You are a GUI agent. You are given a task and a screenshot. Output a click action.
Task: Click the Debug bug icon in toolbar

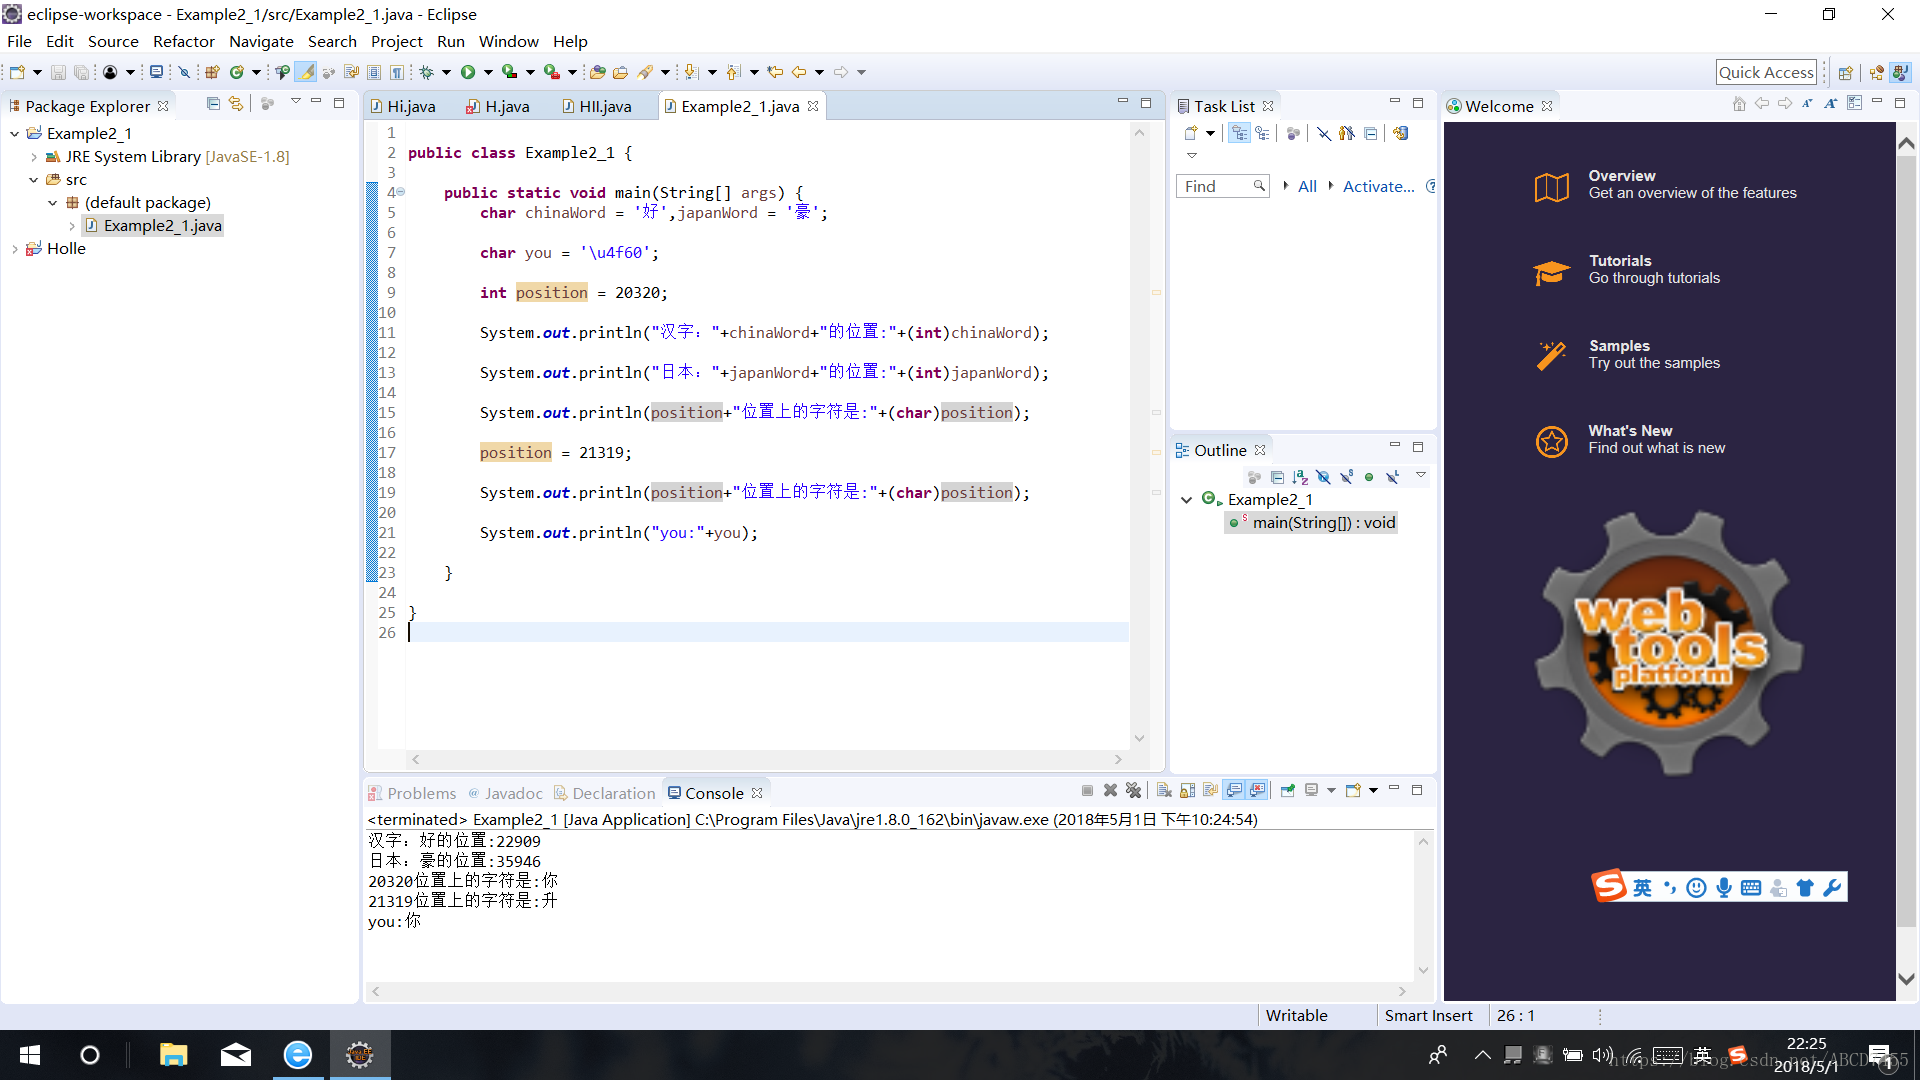427,72
